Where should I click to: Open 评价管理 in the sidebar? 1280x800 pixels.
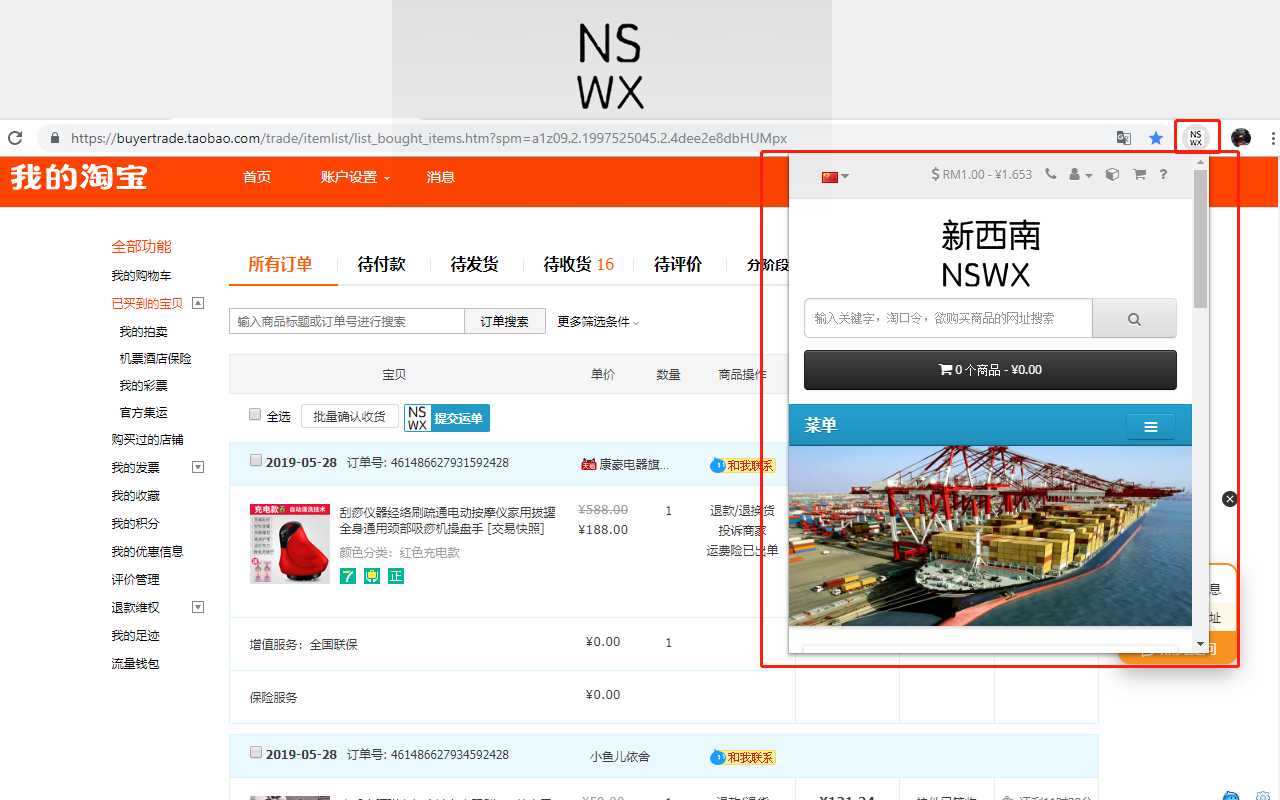pyautogui.click(x=135, y=579)
